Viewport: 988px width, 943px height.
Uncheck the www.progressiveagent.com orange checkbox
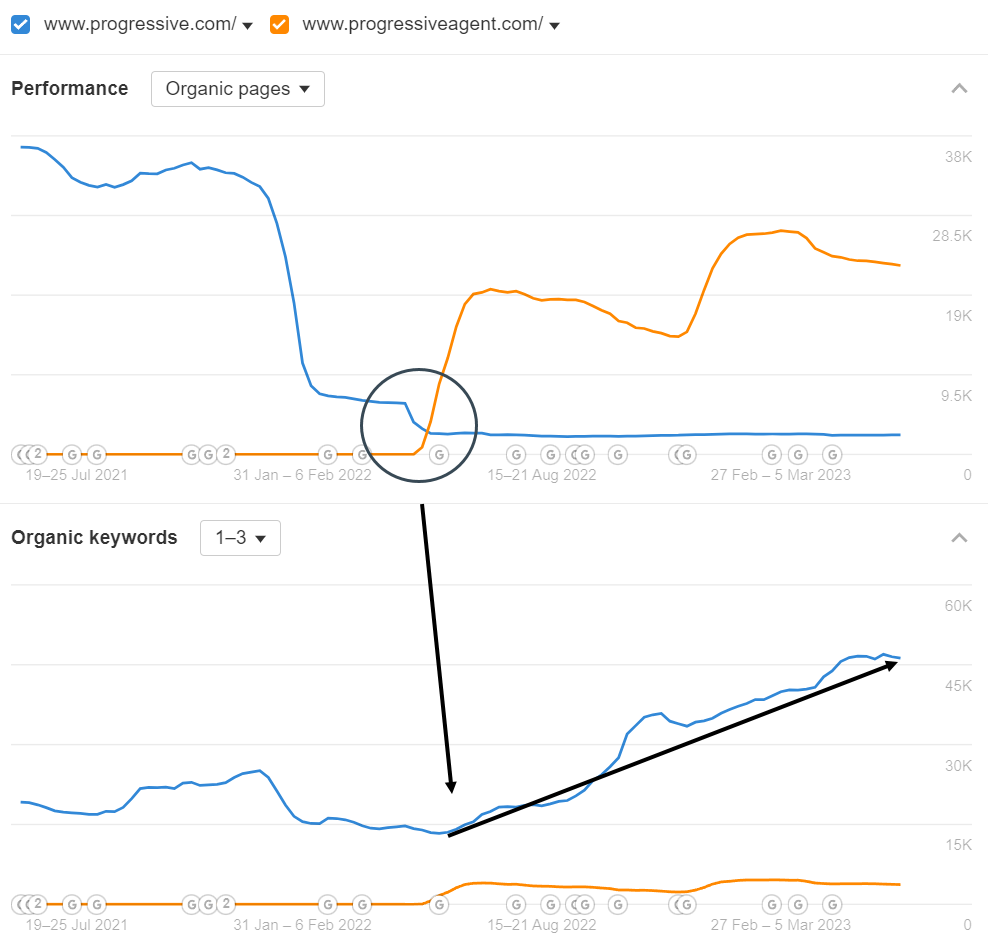279,25
